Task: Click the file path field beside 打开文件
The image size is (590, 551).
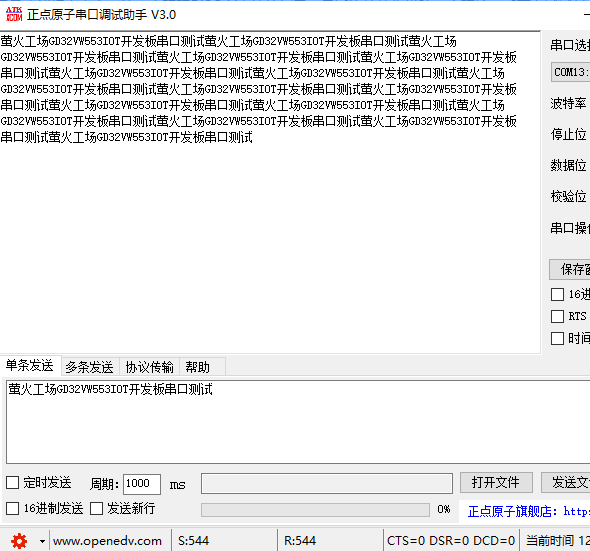Action: coord(327,483)
